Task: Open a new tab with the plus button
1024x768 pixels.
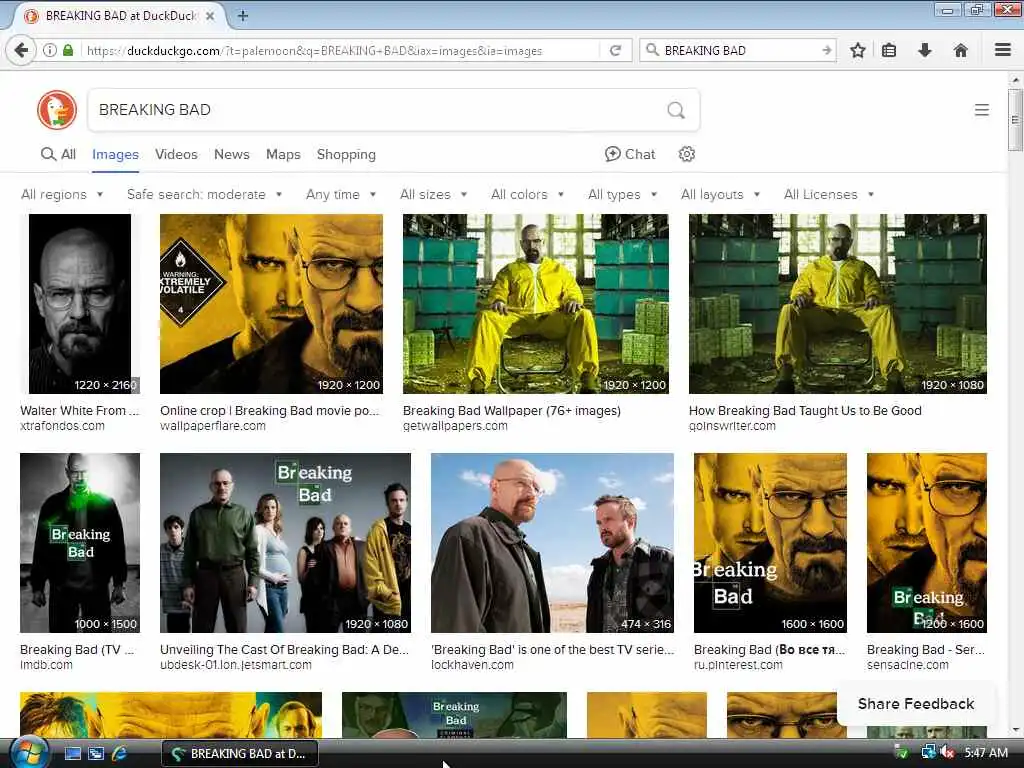Action: click(x=243, y=16)
